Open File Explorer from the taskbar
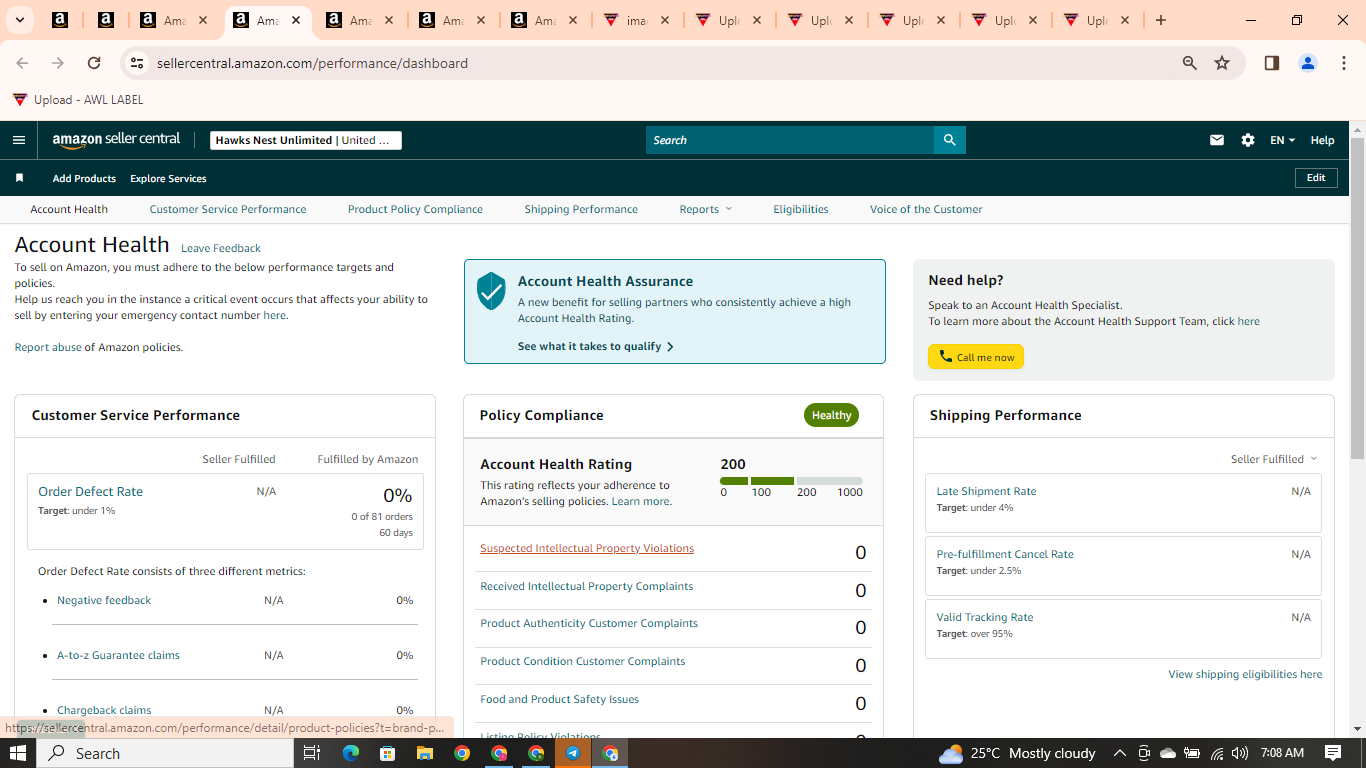1366x768 pixels. tap(424, 753)
